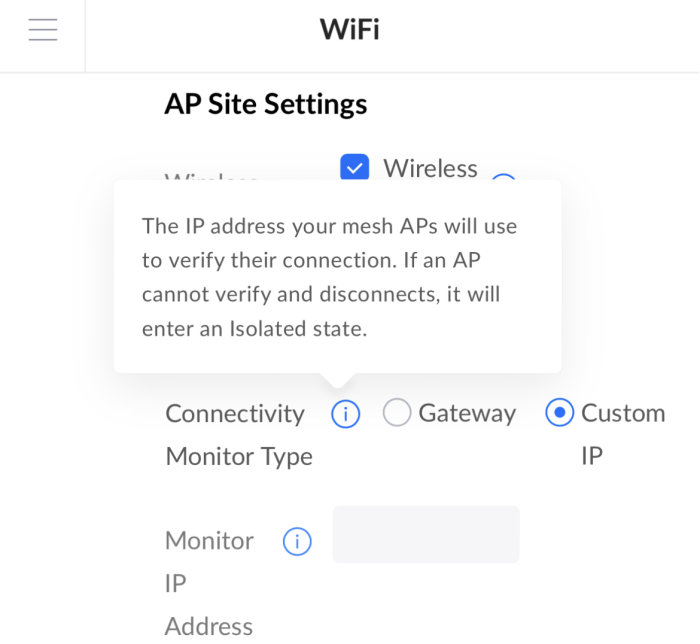Click info icon next to Monitor IP Address

point(297,541)
